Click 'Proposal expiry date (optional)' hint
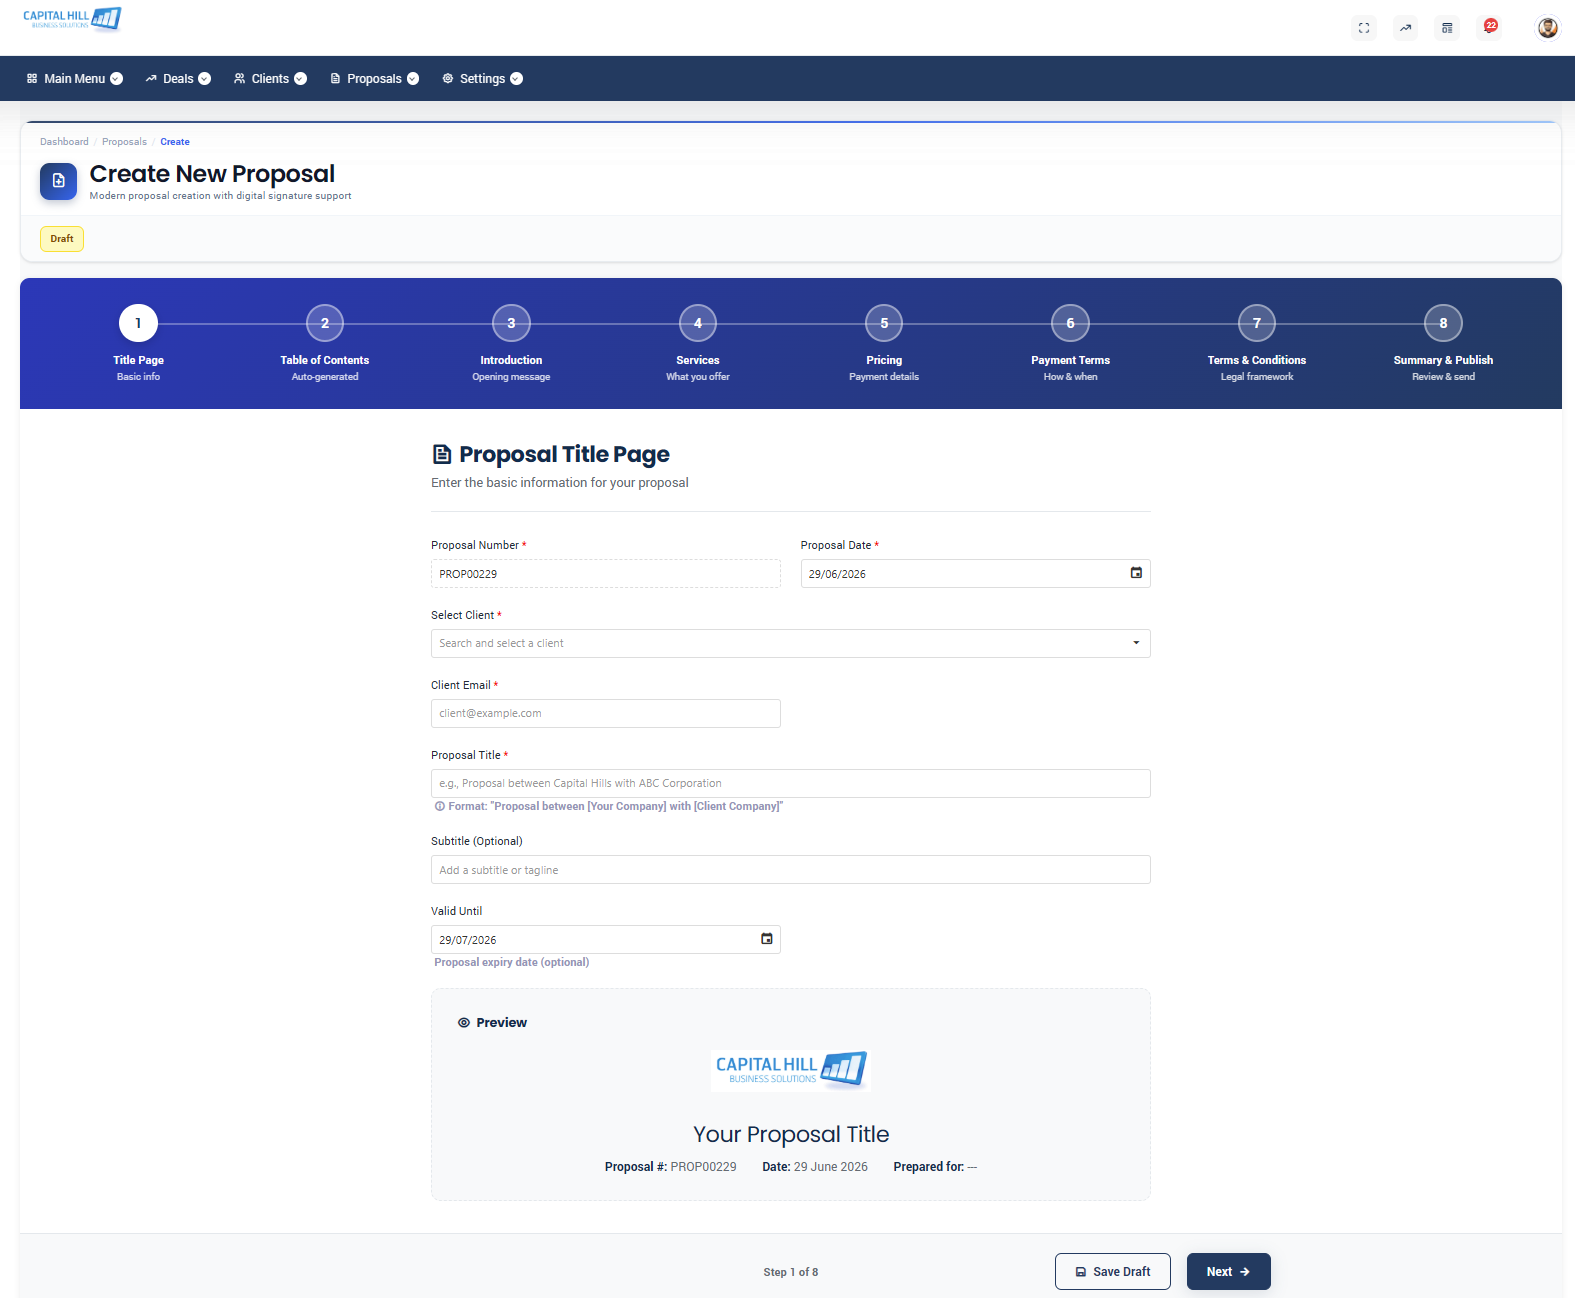Viewport: 1575px width, 1298px height. point(512,962)
